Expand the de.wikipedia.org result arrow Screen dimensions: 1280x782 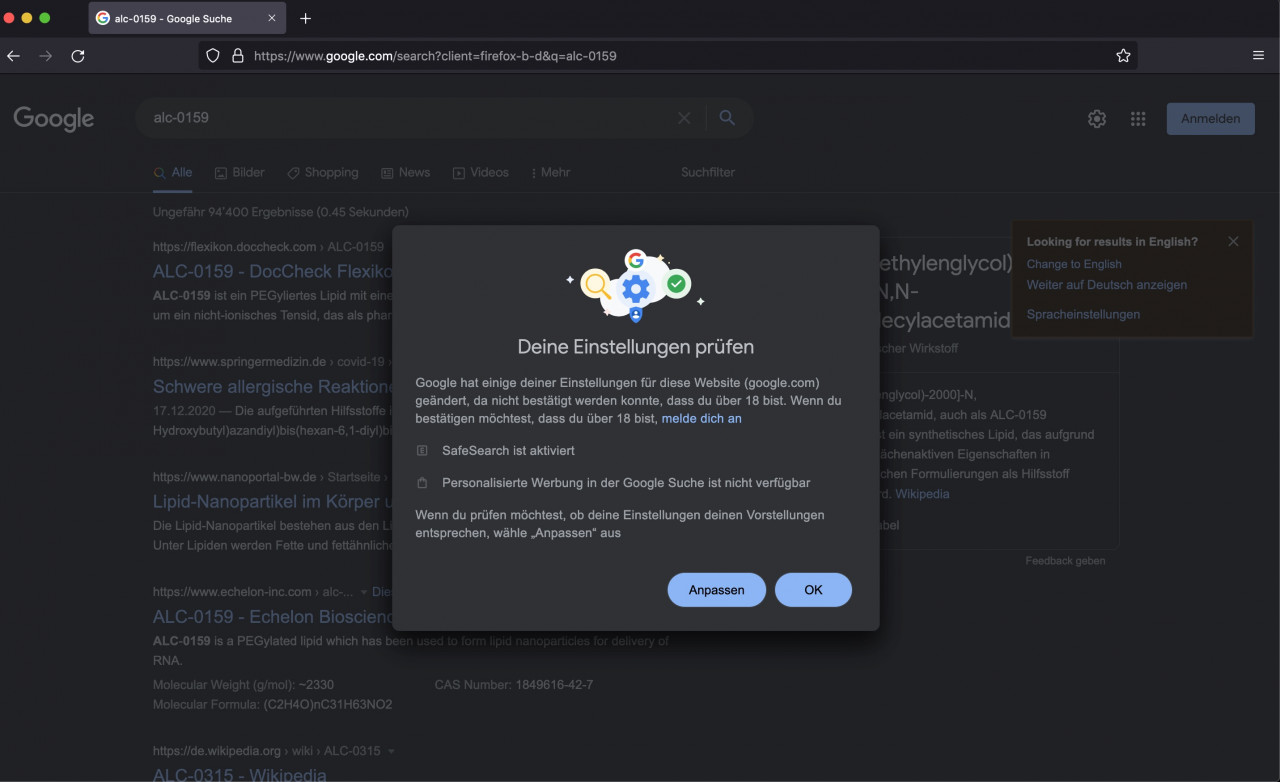pos(391,751)
